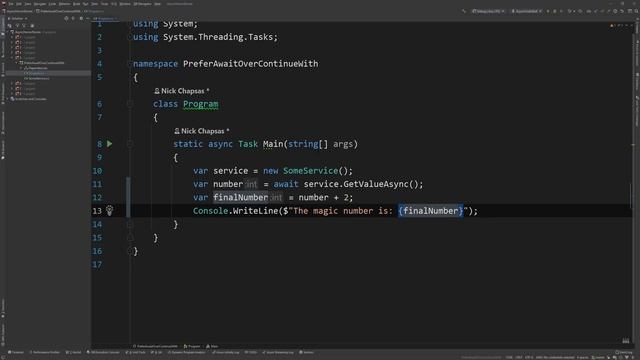Collapse the PreferAwaitOverContinueWith project node
The height and width of the screenshot is (360, 640).
(x=16, y=63)
